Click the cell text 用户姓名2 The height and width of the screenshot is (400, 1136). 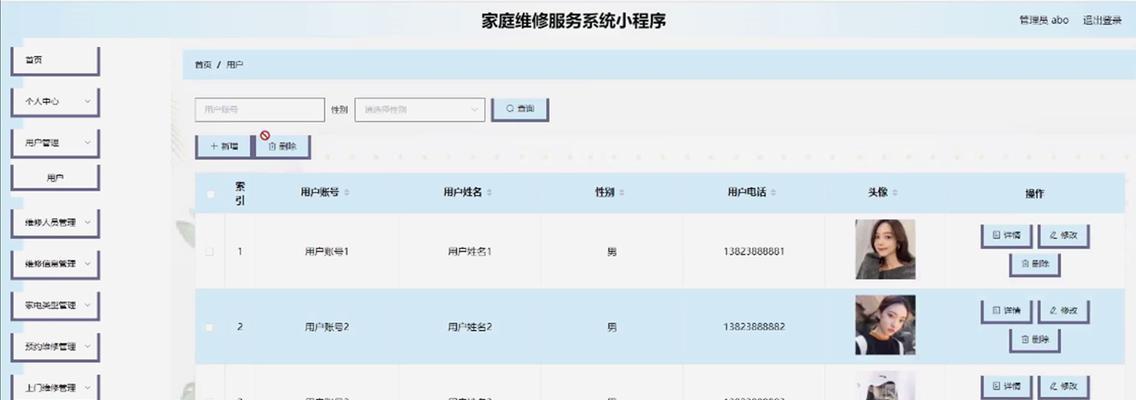tap(469, 327)
